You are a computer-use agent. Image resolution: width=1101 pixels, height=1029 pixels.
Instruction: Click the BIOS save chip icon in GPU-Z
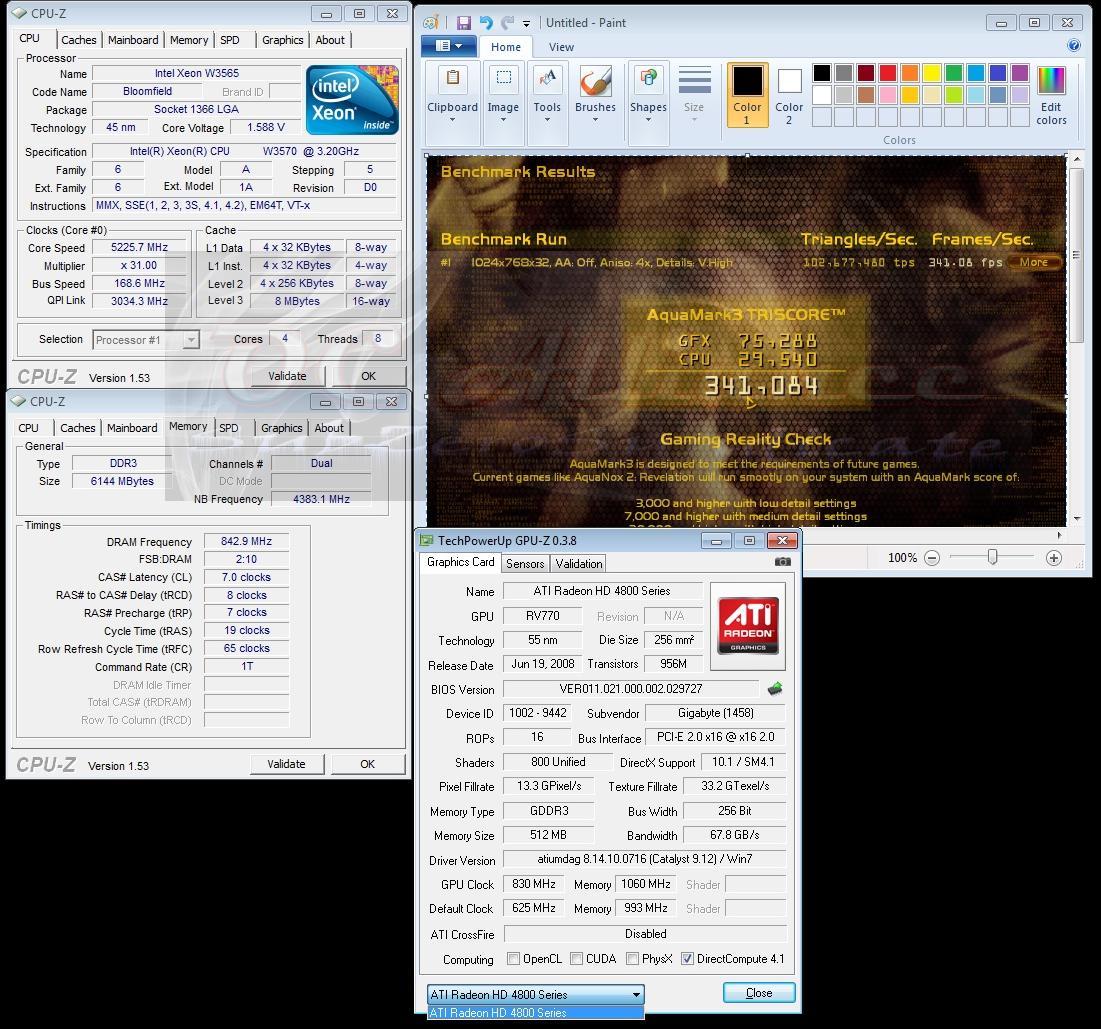coord(775,689)
